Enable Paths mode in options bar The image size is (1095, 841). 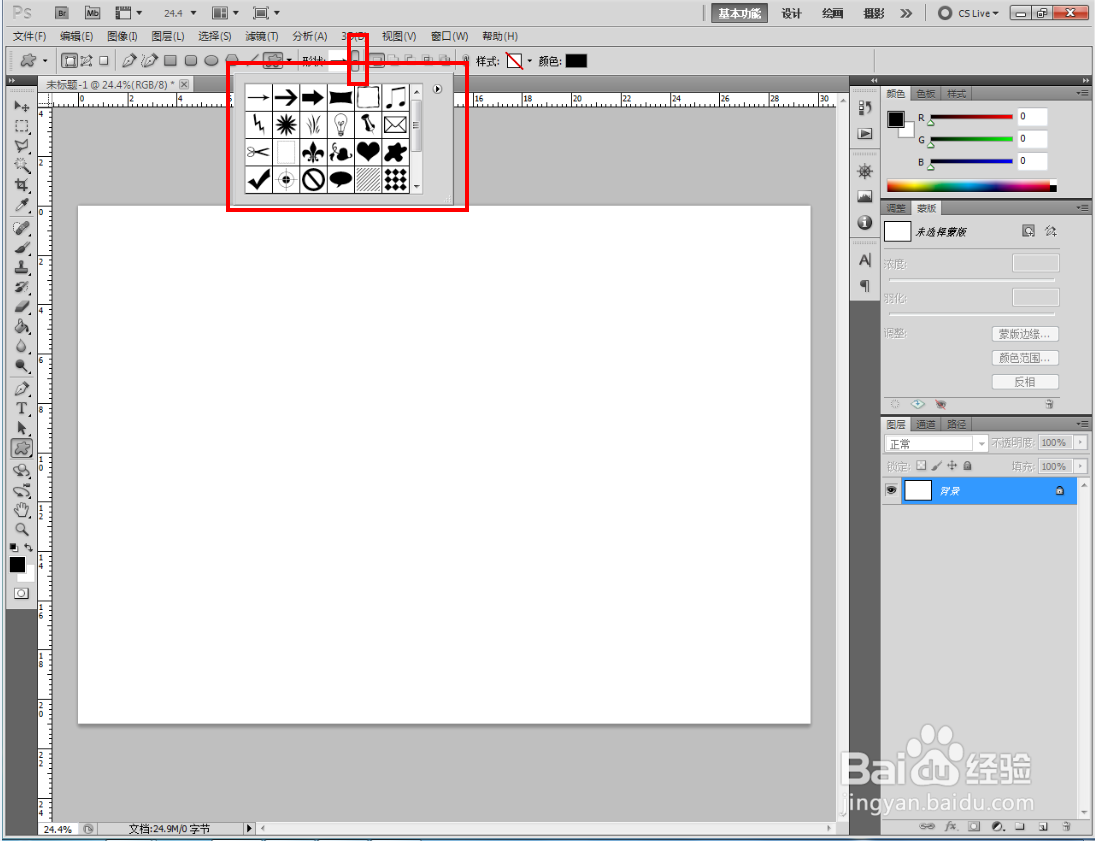[x=87, y=61]
